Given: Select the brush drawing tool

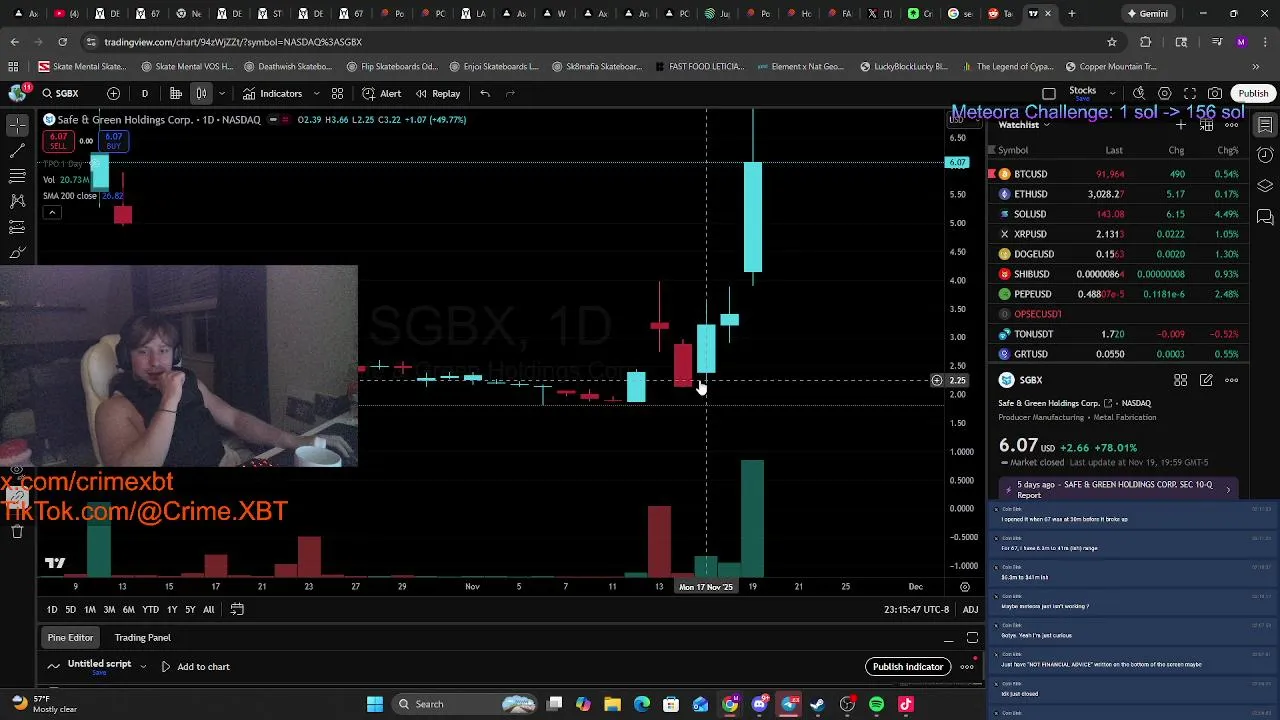Looking at the screenshot, I should coord(17,252).
